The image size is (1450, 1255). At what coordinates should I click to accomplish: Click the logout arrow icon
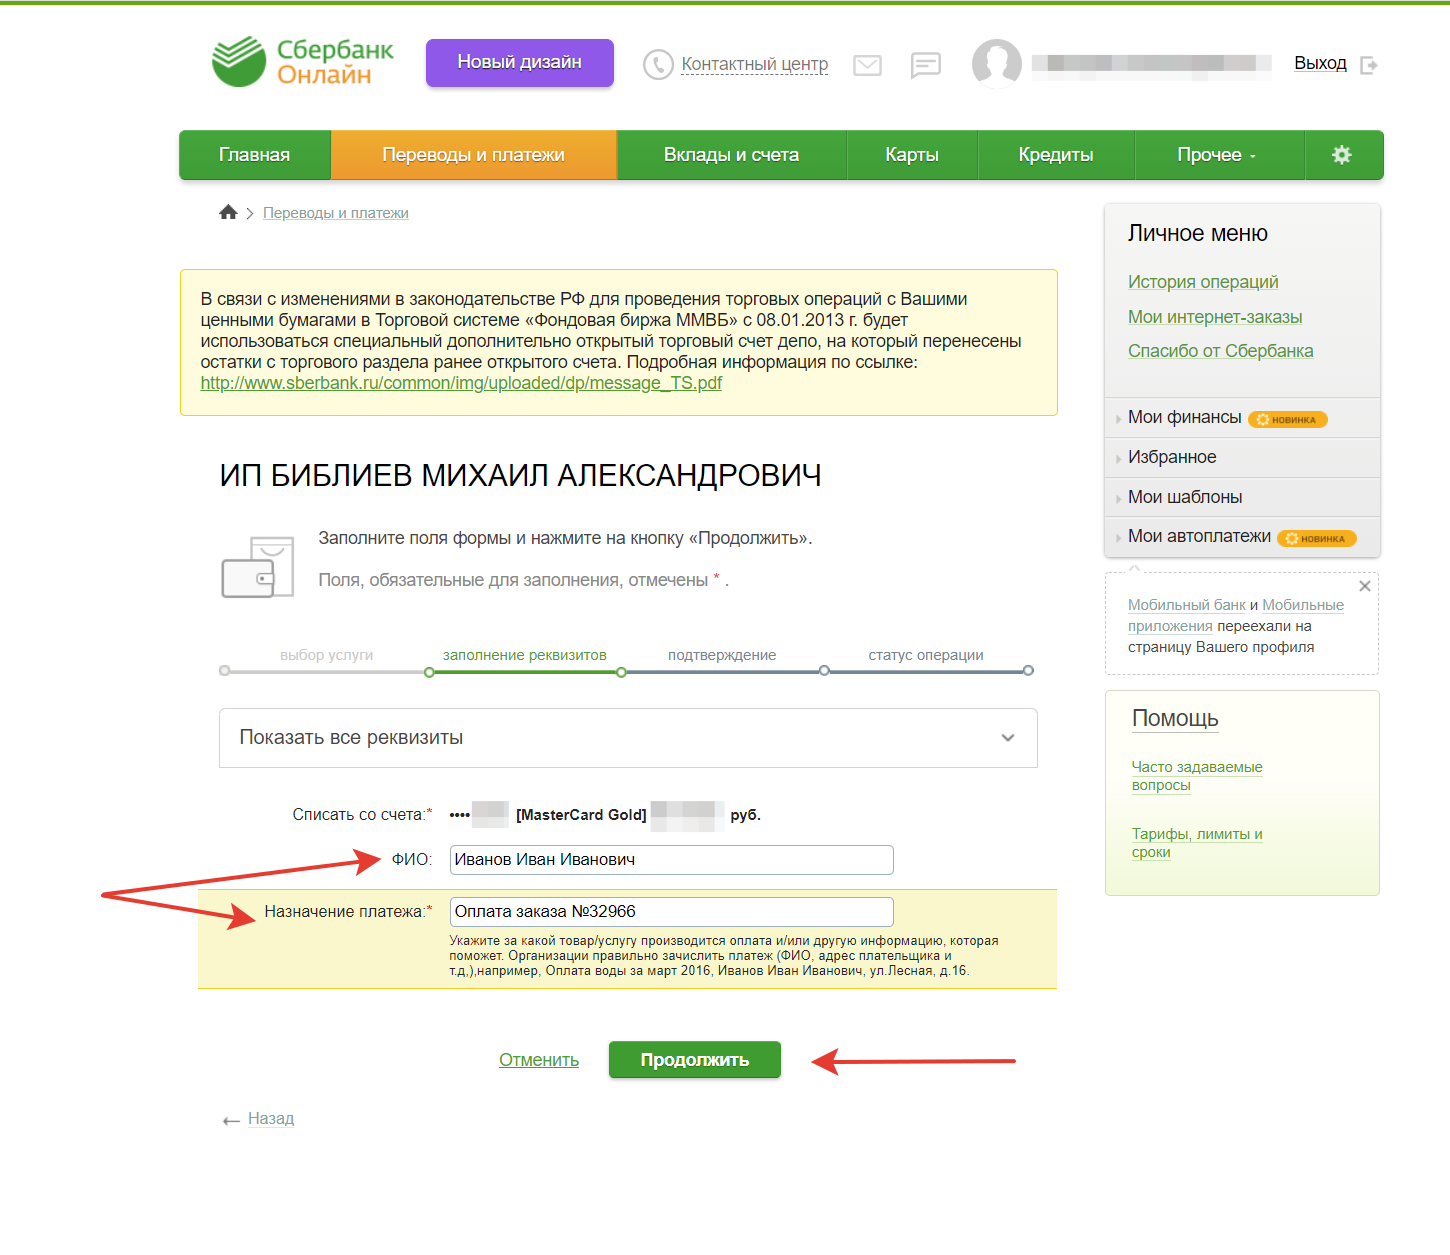coord(1369,65)
